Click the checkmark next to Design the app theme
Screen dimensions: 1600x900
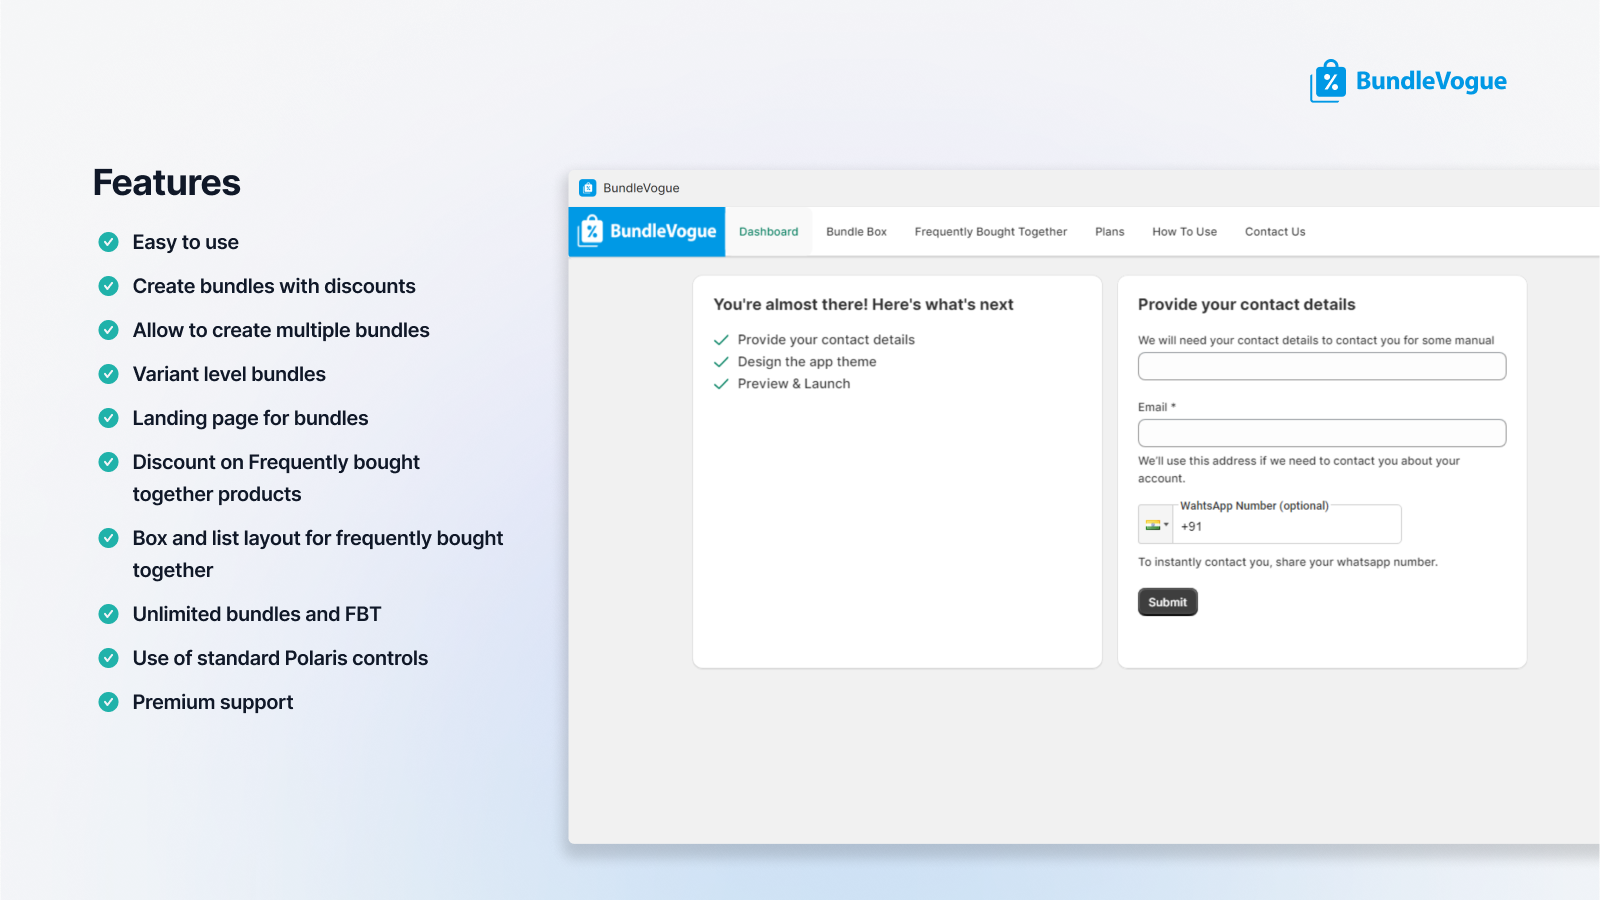click(x=721, y=362)
